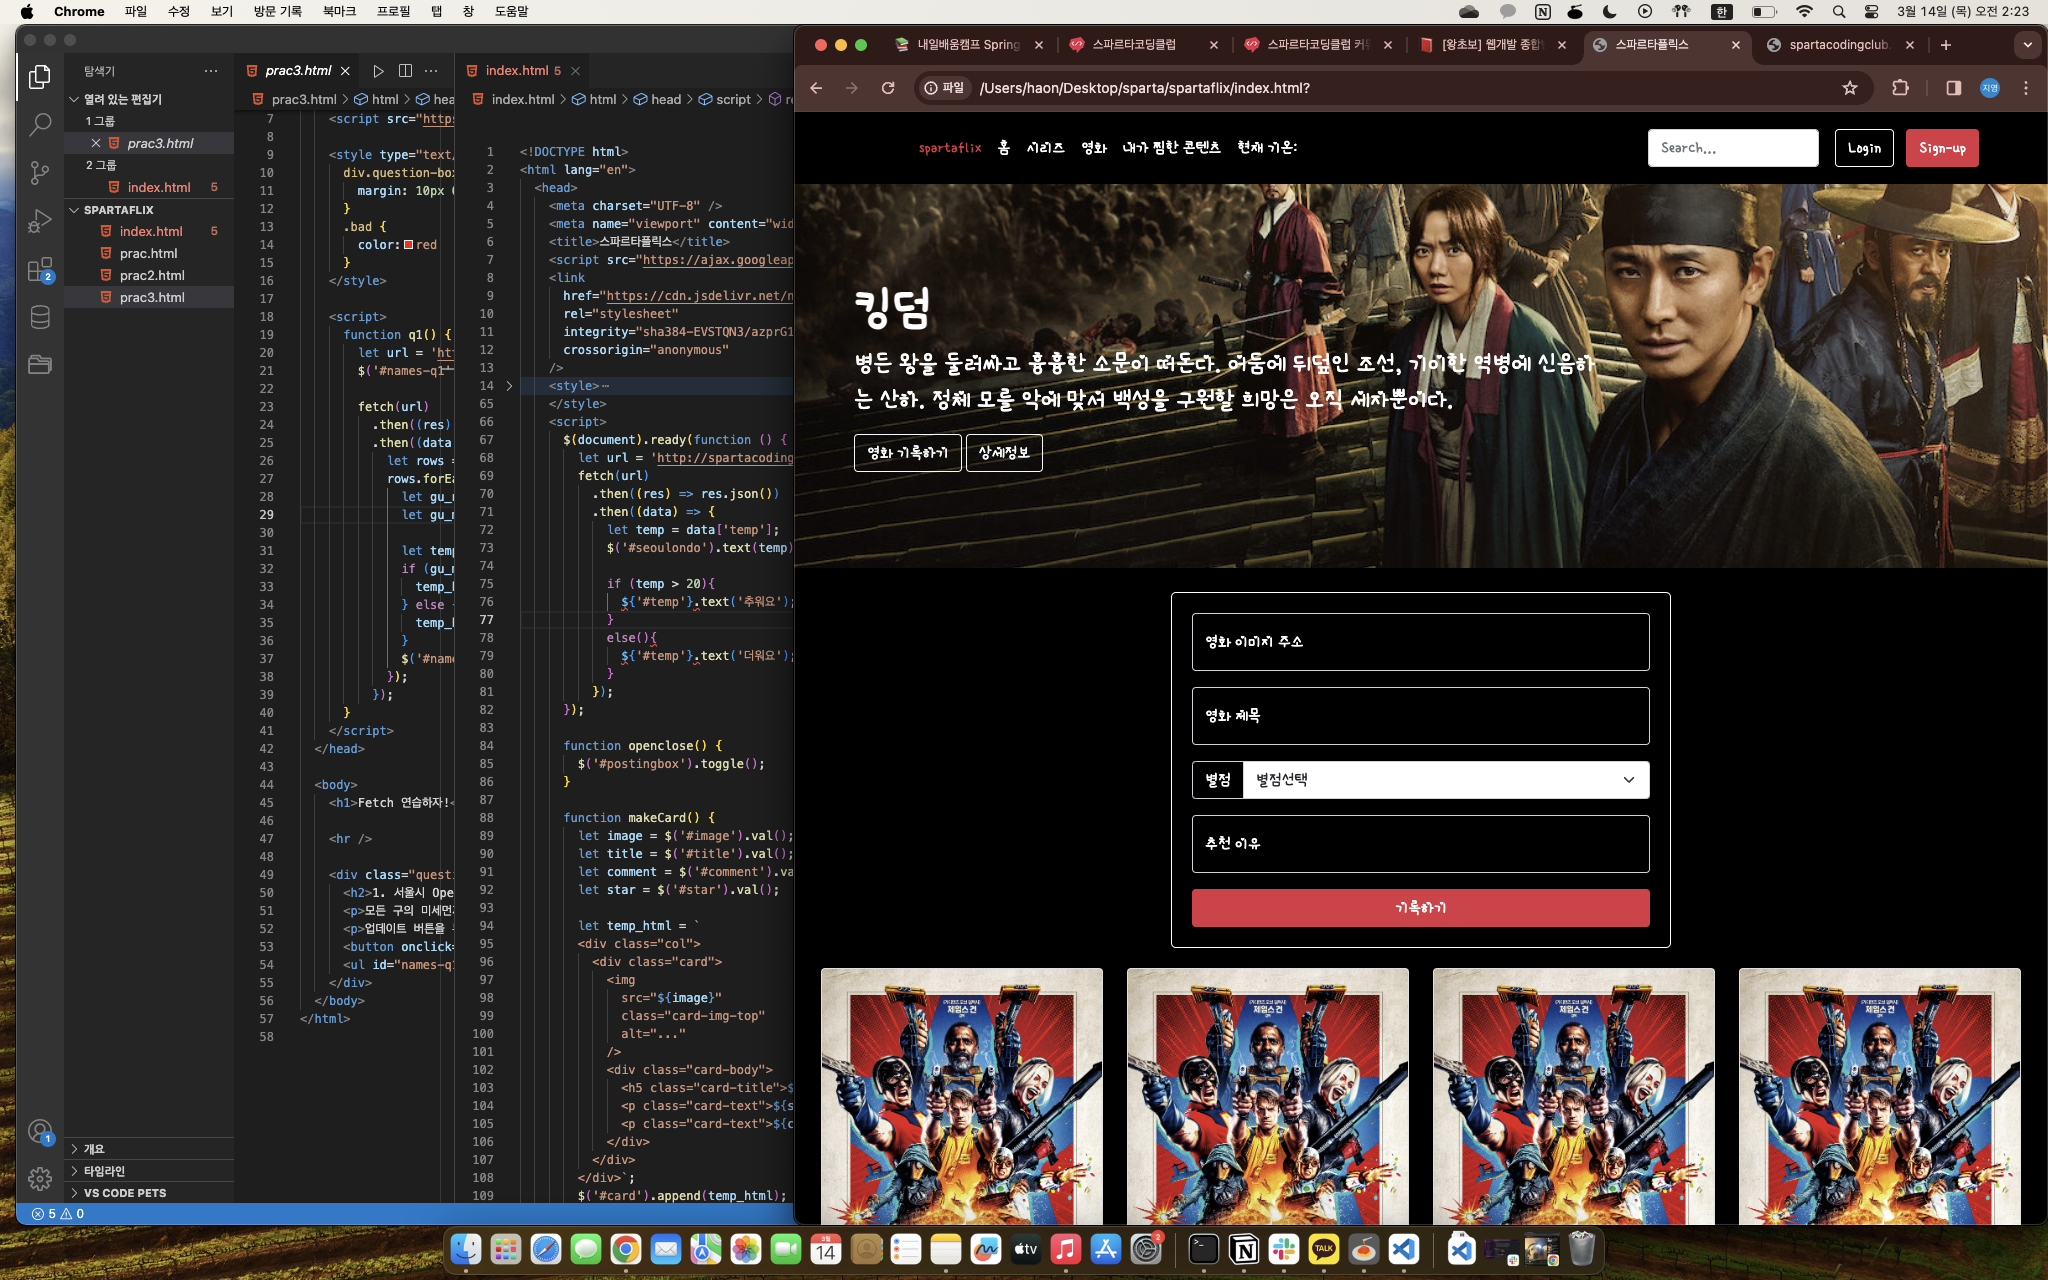Open more actions for the prac3.html editor group

pos(431,71)
